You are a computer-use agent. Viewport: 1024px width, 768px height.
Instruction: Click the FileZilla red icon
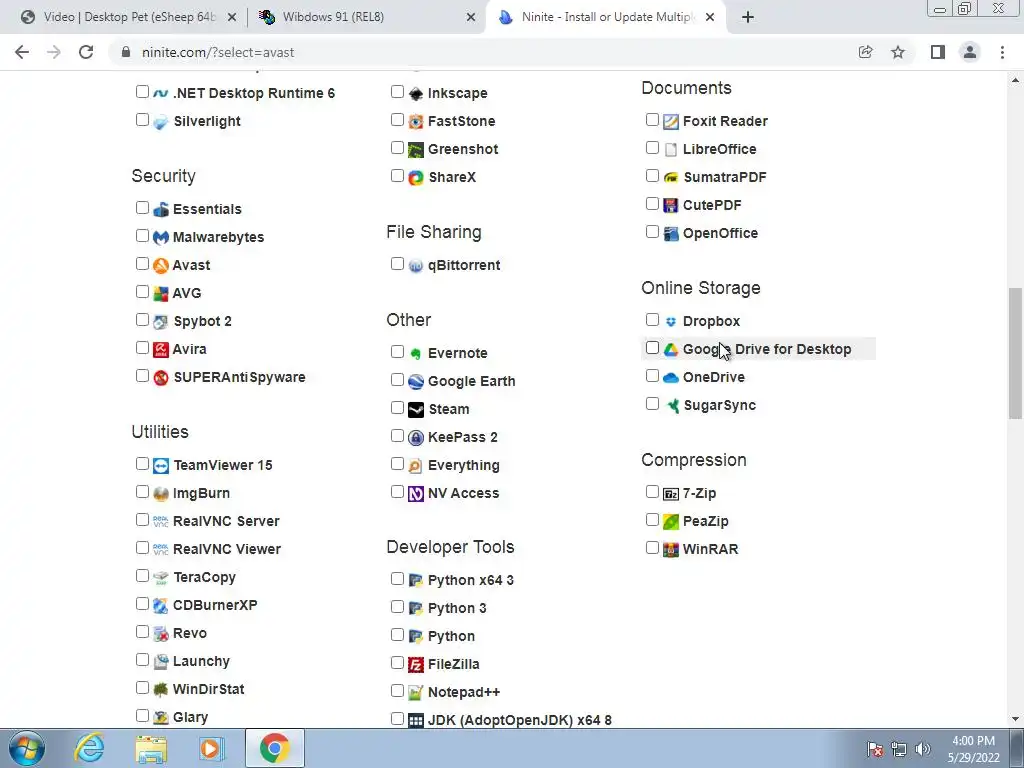416,665
